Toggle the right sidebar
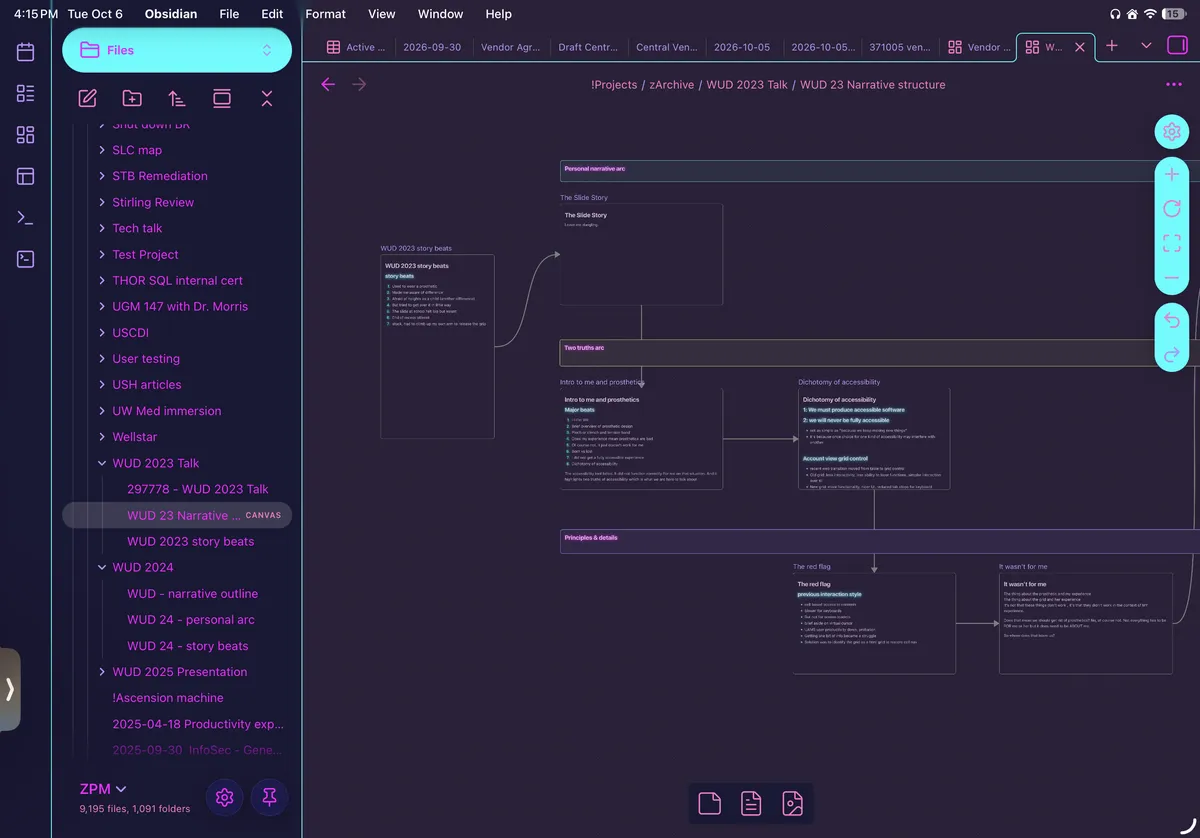This screenshot has height=838, width=1200. pos(1177,46)
